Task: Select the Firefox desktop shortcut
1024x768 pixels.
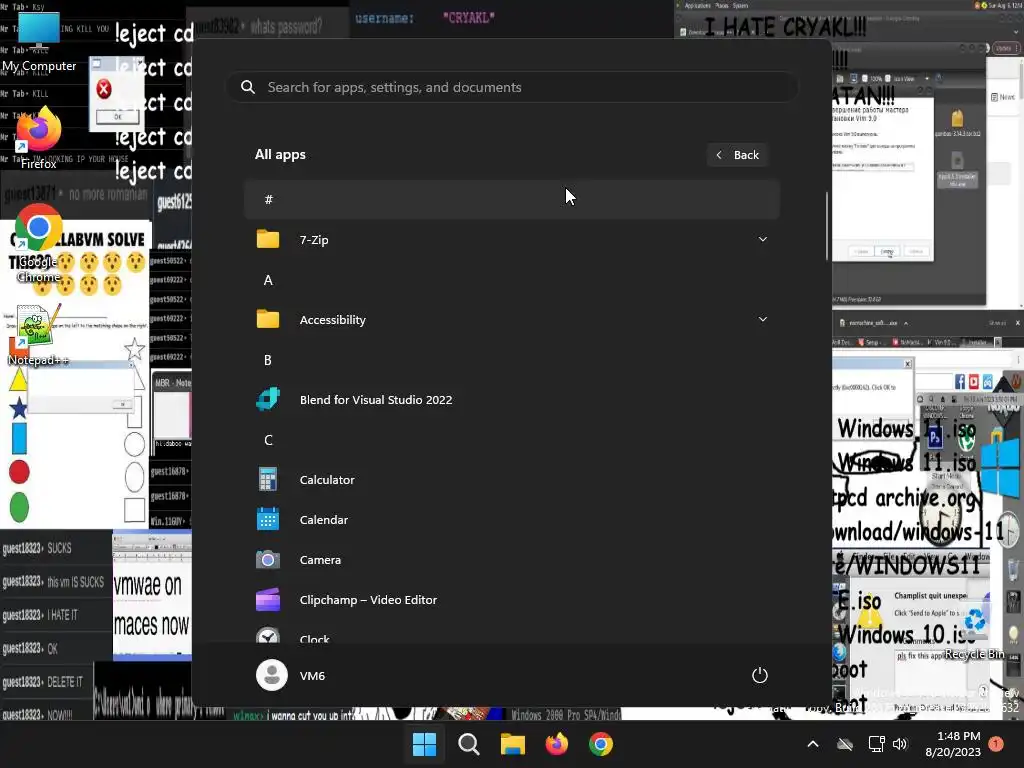Action: tap(39, 138)
